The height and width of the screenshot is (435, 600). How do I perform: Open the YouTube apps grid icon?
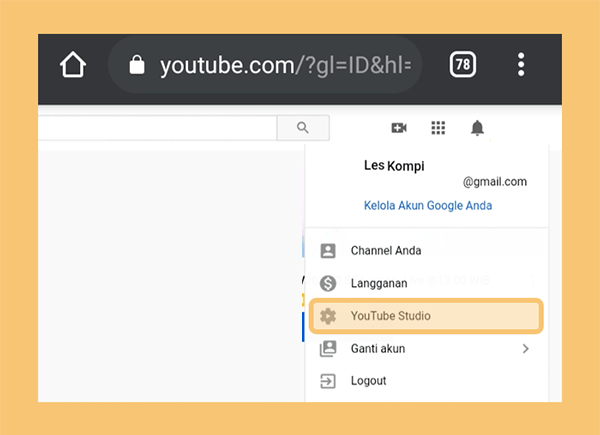click(x=438, y=127)
